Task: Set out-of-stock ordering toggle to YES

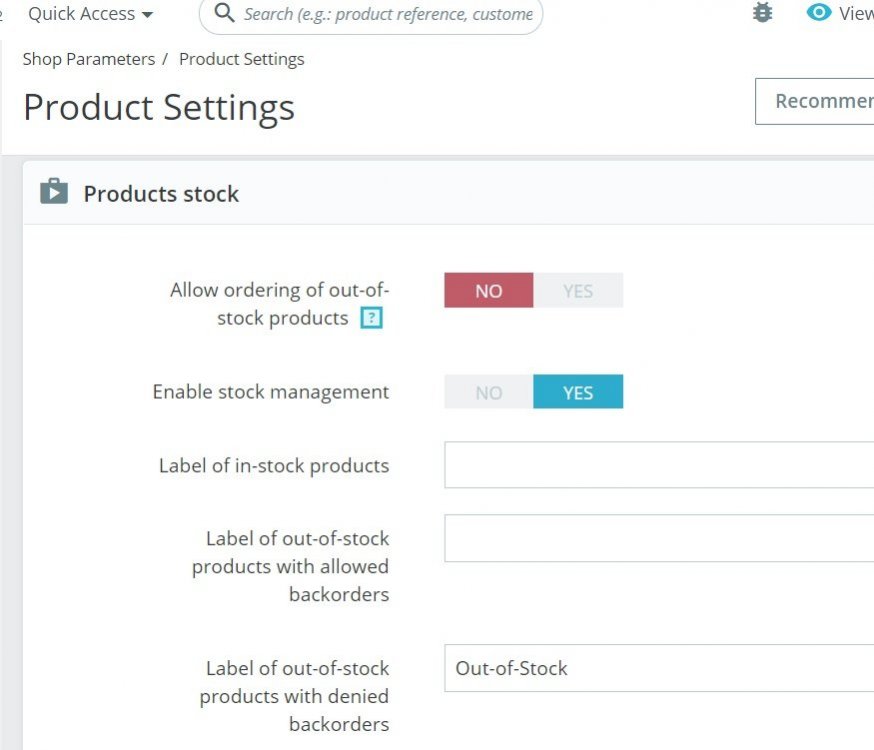Action: tap(578, 291)
